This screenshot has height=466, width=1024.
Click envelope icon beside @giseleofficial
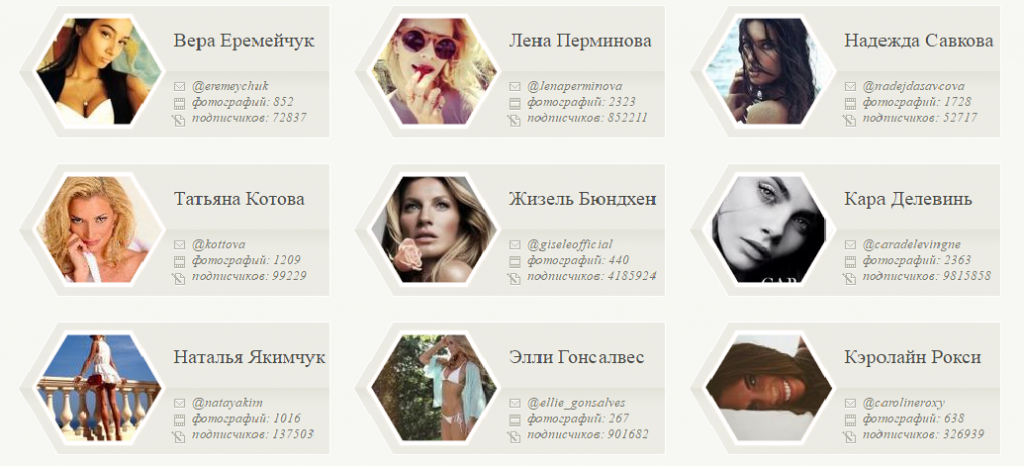515,245
